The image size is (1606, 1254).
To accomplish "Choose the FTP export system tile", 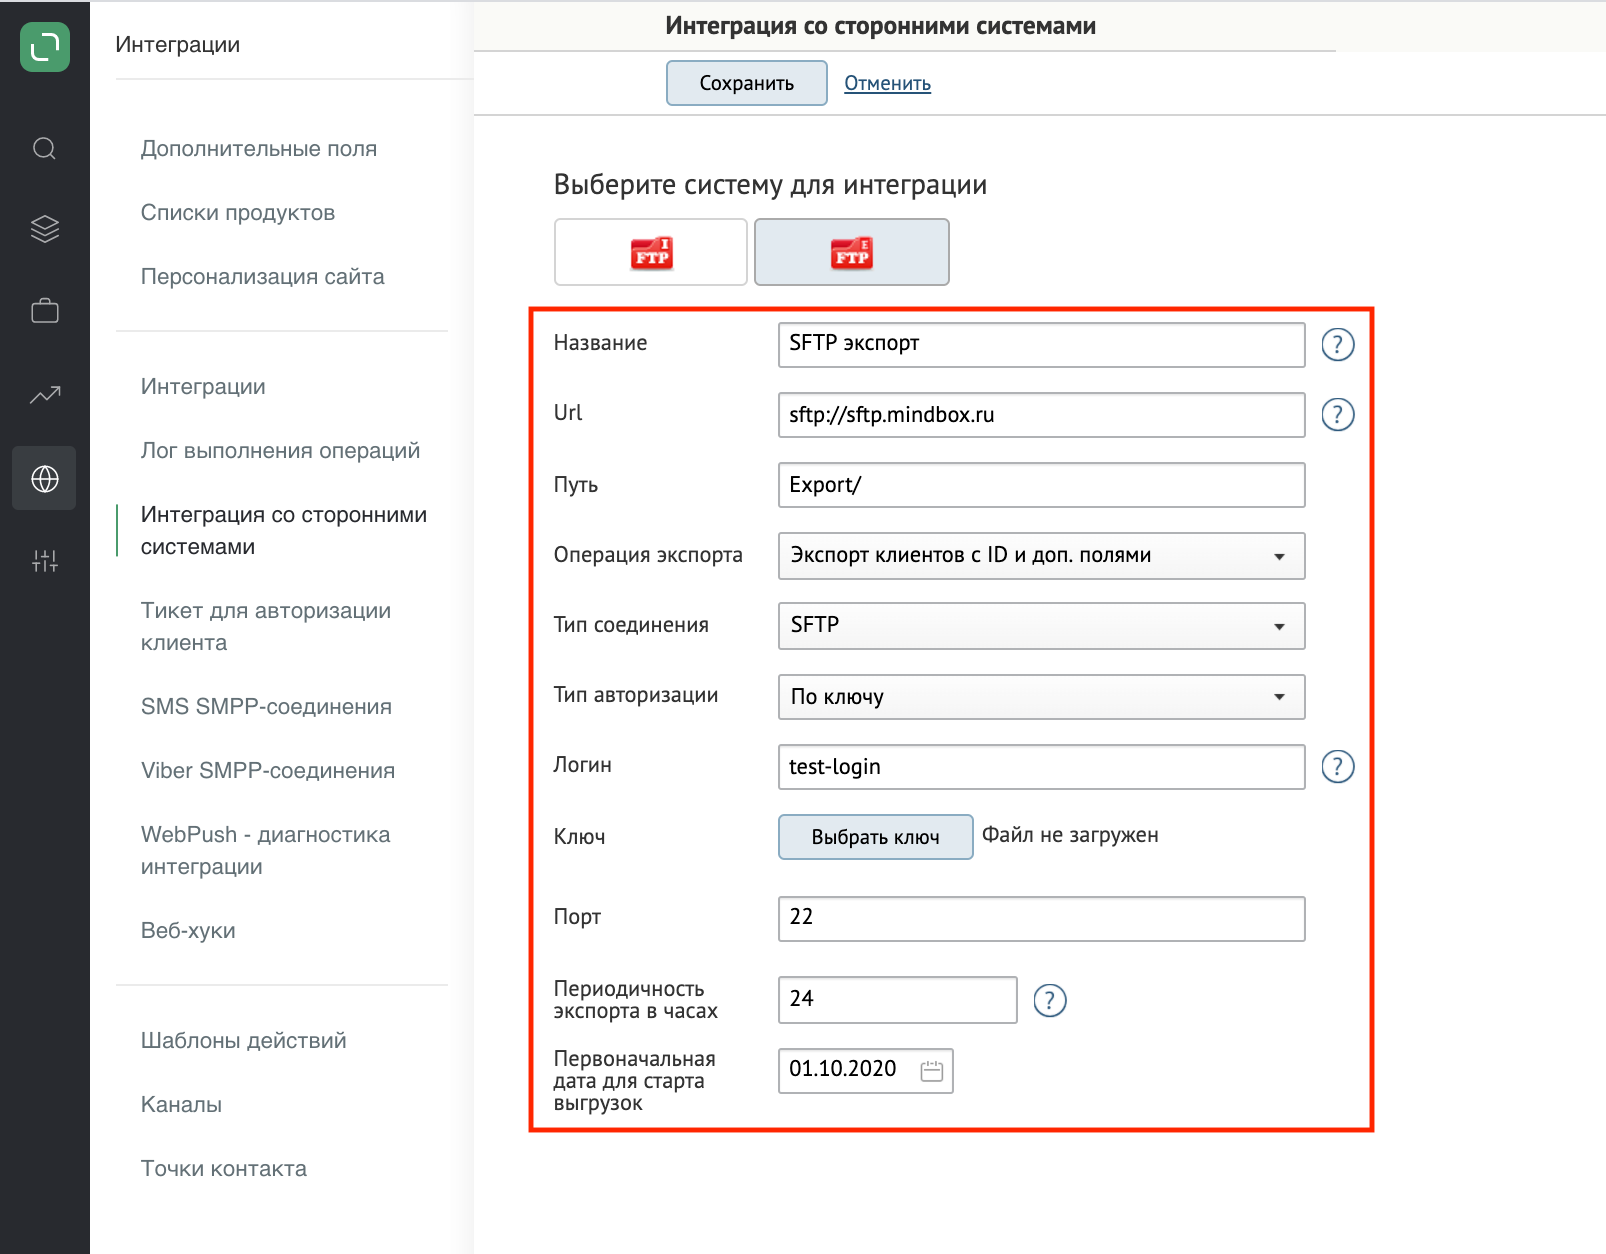I will (x=851, y=252).
